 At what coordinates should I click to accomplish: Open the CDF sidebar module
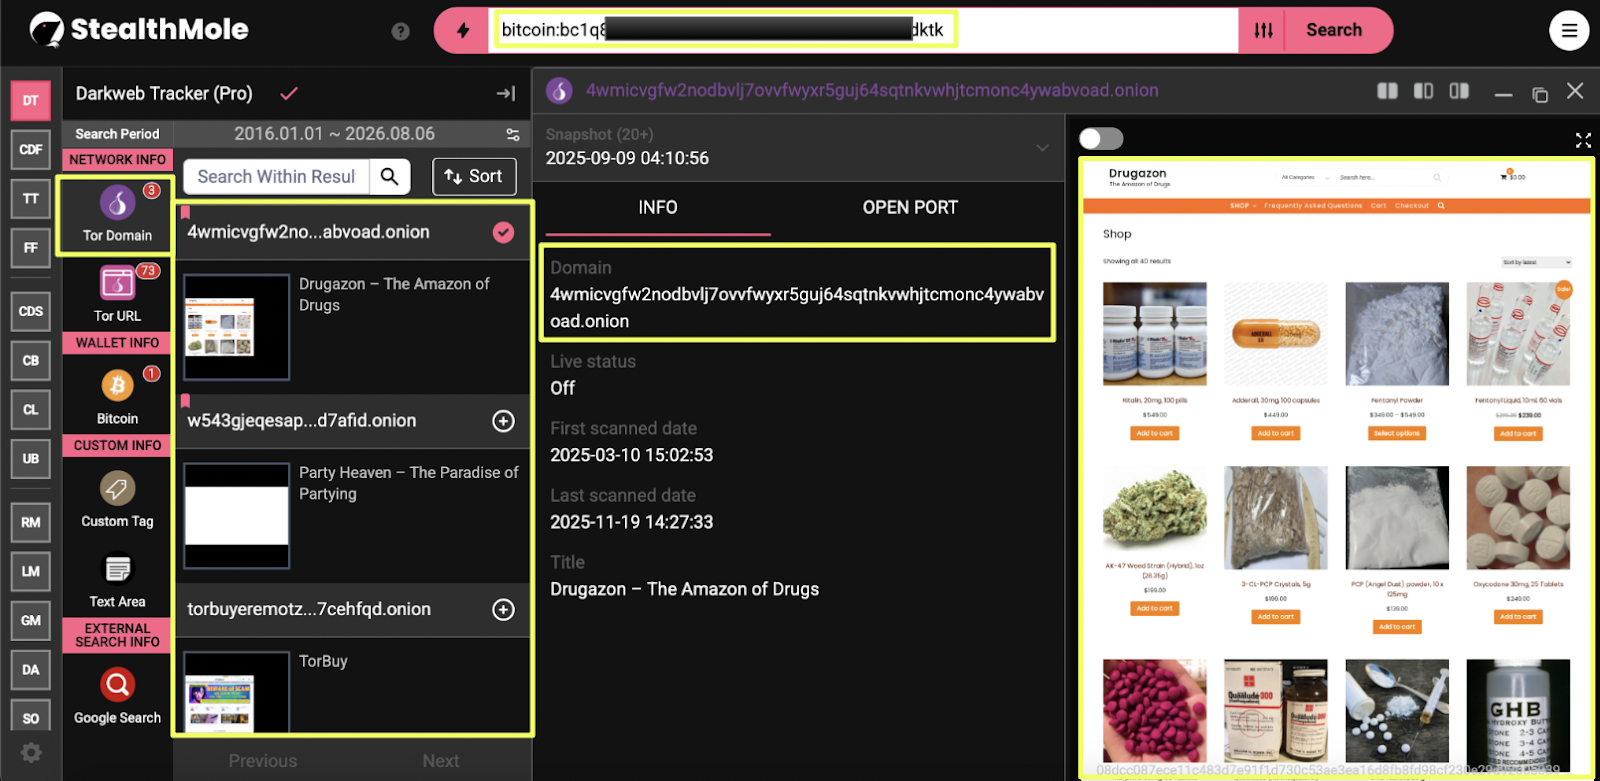(x=31, y=149)
